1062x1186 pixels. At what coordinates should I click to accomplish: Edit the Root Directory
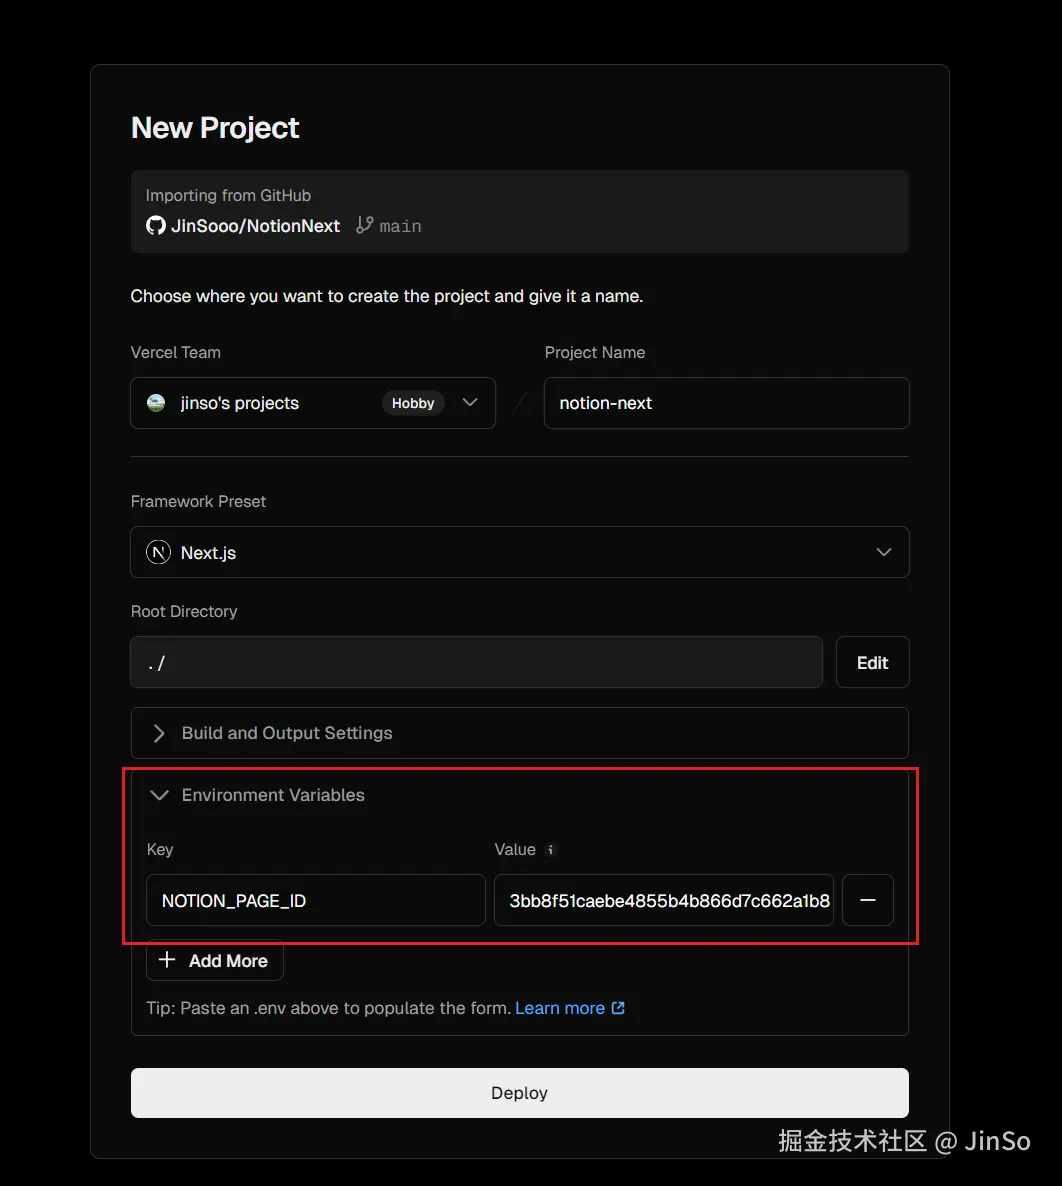point(872,663)
